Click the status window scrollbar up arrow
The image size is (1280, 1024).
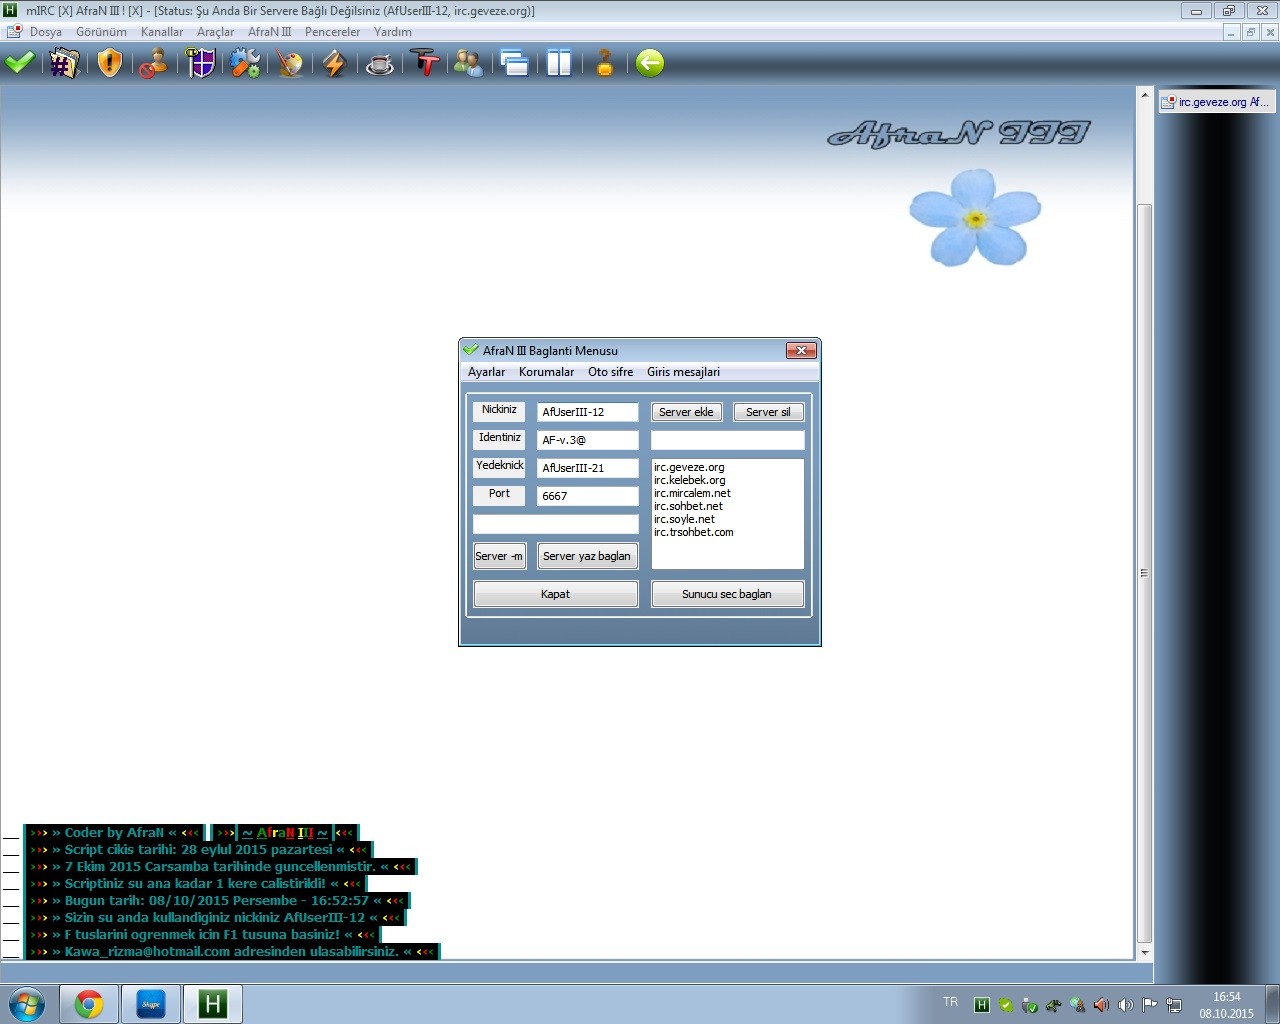pos(1145,95)
